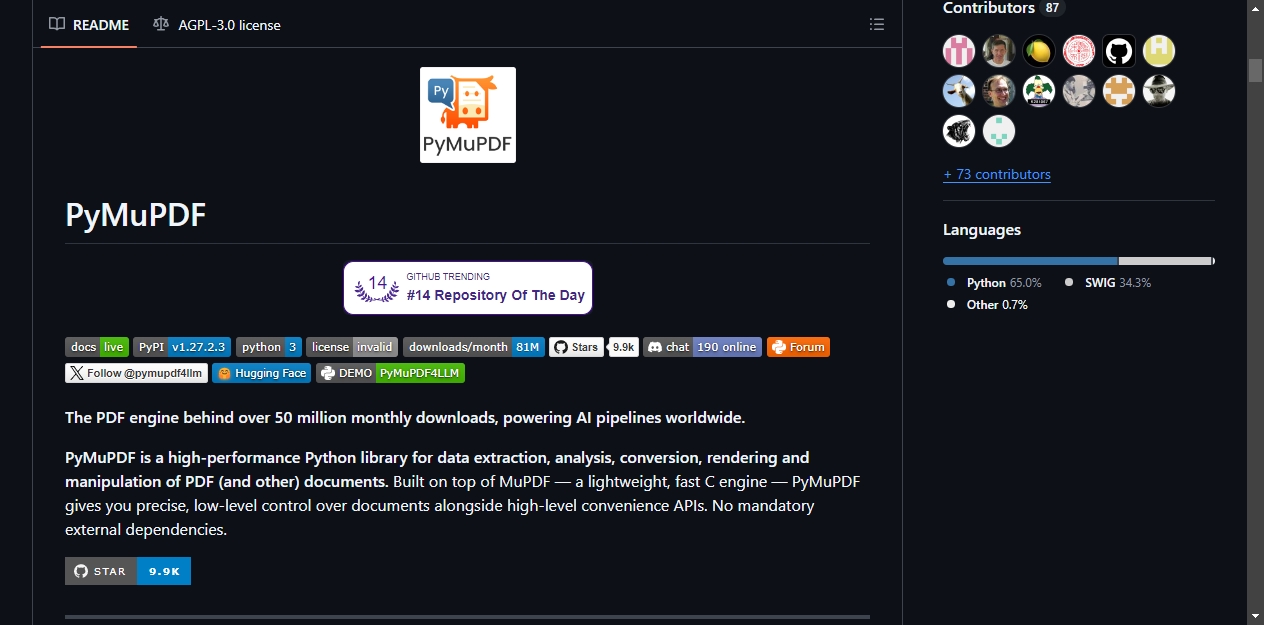The image size is (1264, 625).
Task: Open the red circular seal avatar
Action: coord(1079,51)
